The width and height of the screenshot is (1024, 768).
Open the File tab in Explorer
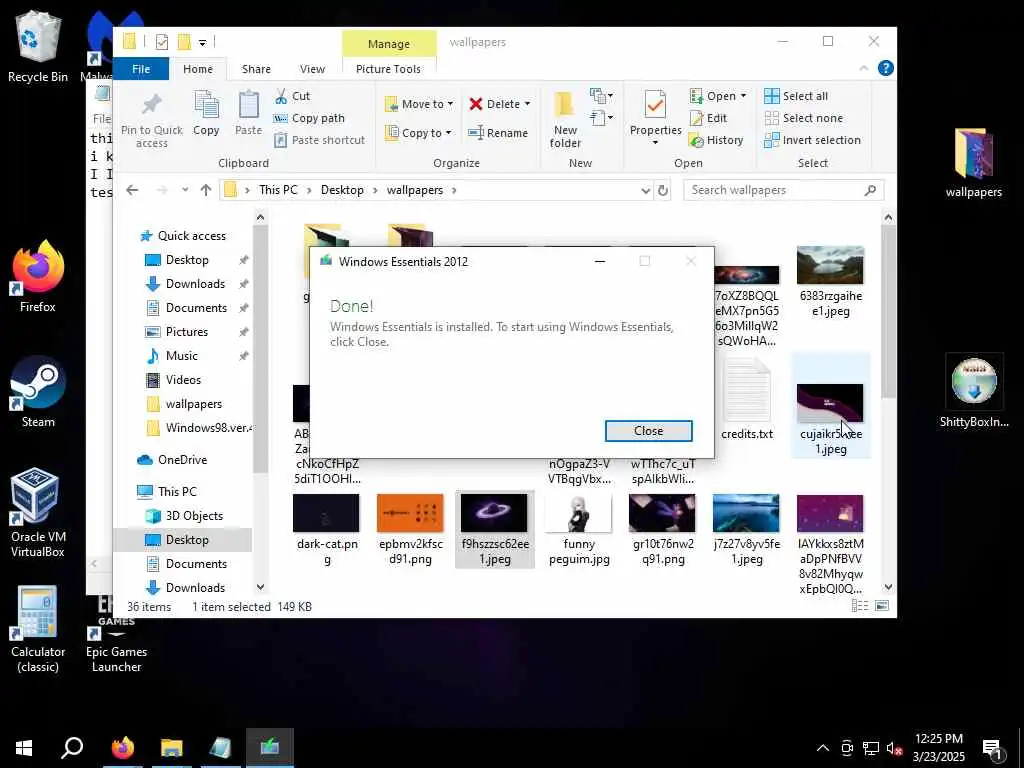click(x=141, y=69)
